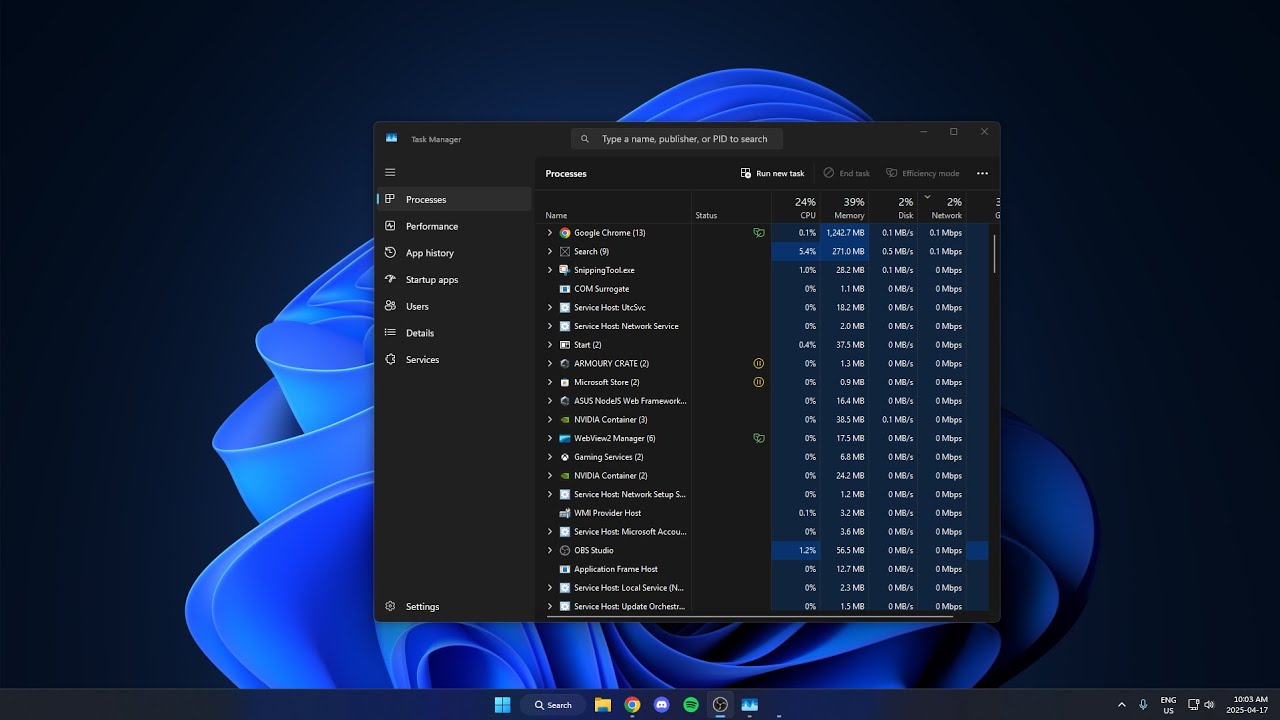Expand the OBS Studio process group
The image size is (1280, 720).
[549, 550]
